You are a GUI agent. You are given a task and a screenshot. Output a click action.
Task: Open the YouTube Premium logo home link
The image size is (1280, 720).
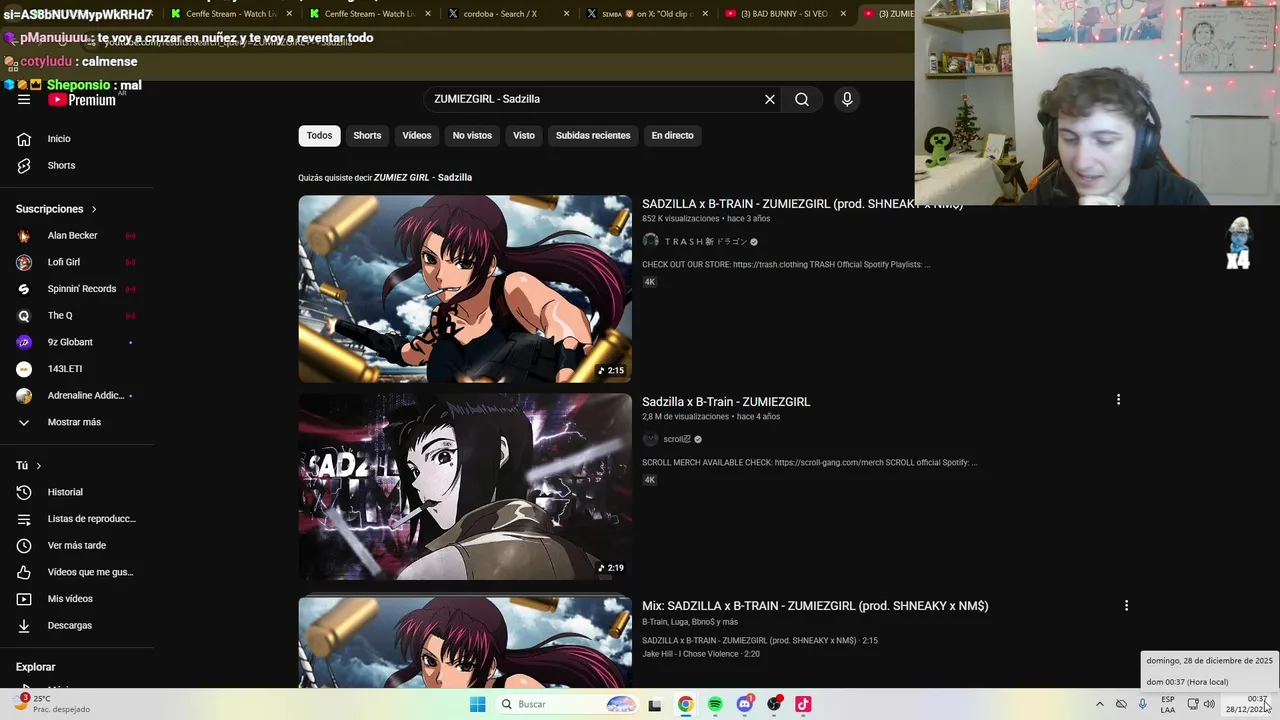pos(81,99)
